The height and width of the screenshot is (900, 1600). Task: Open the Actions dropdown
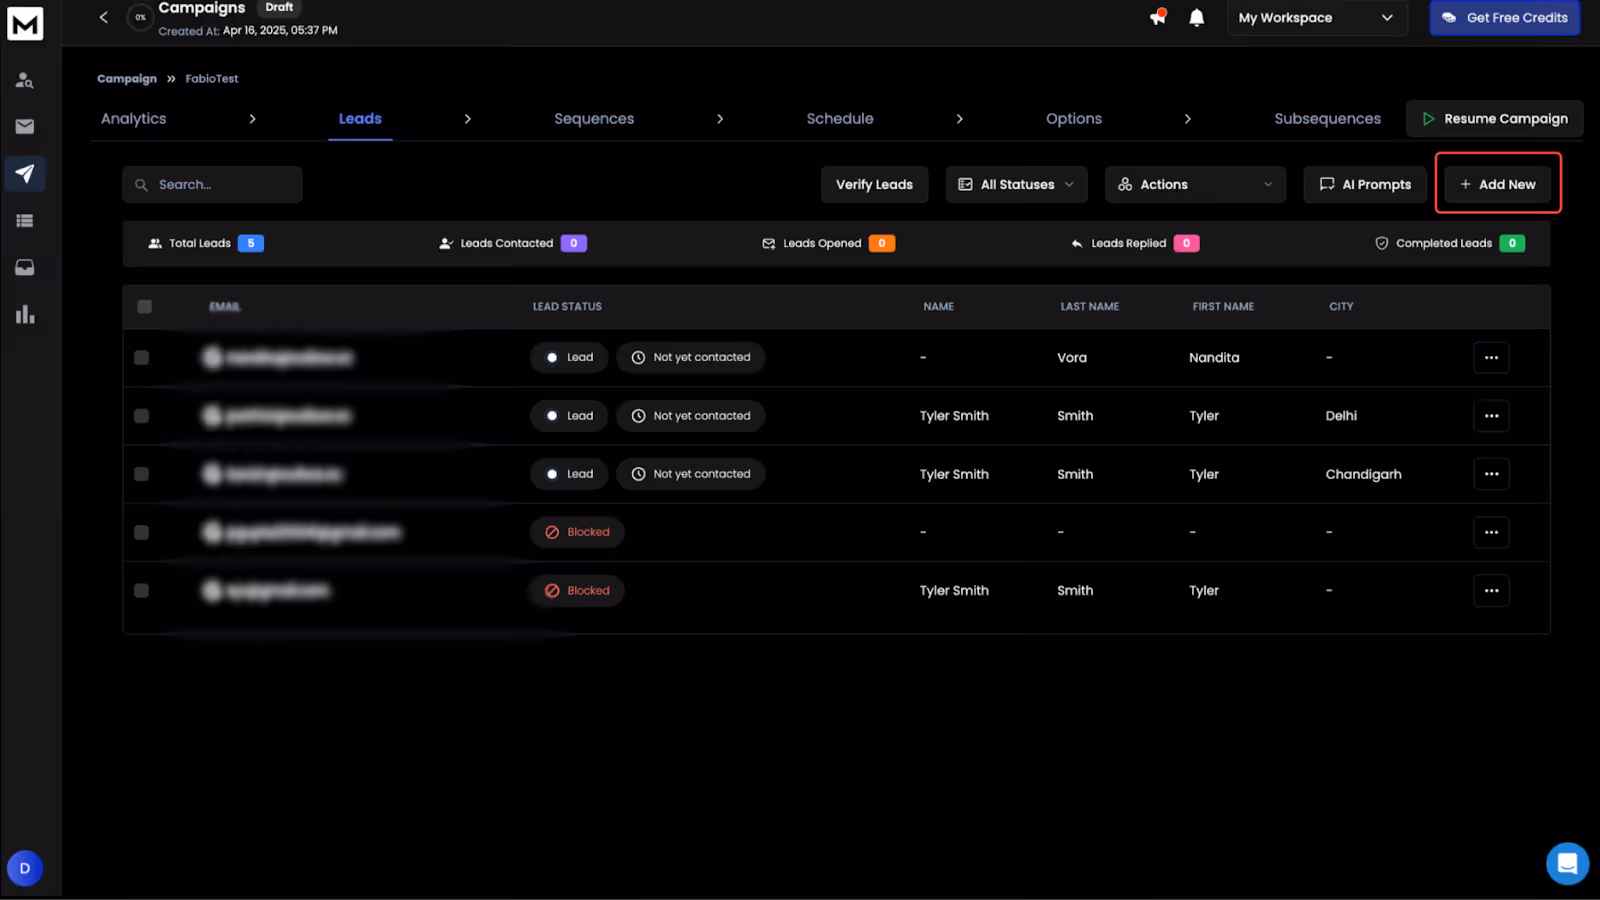1194,184
